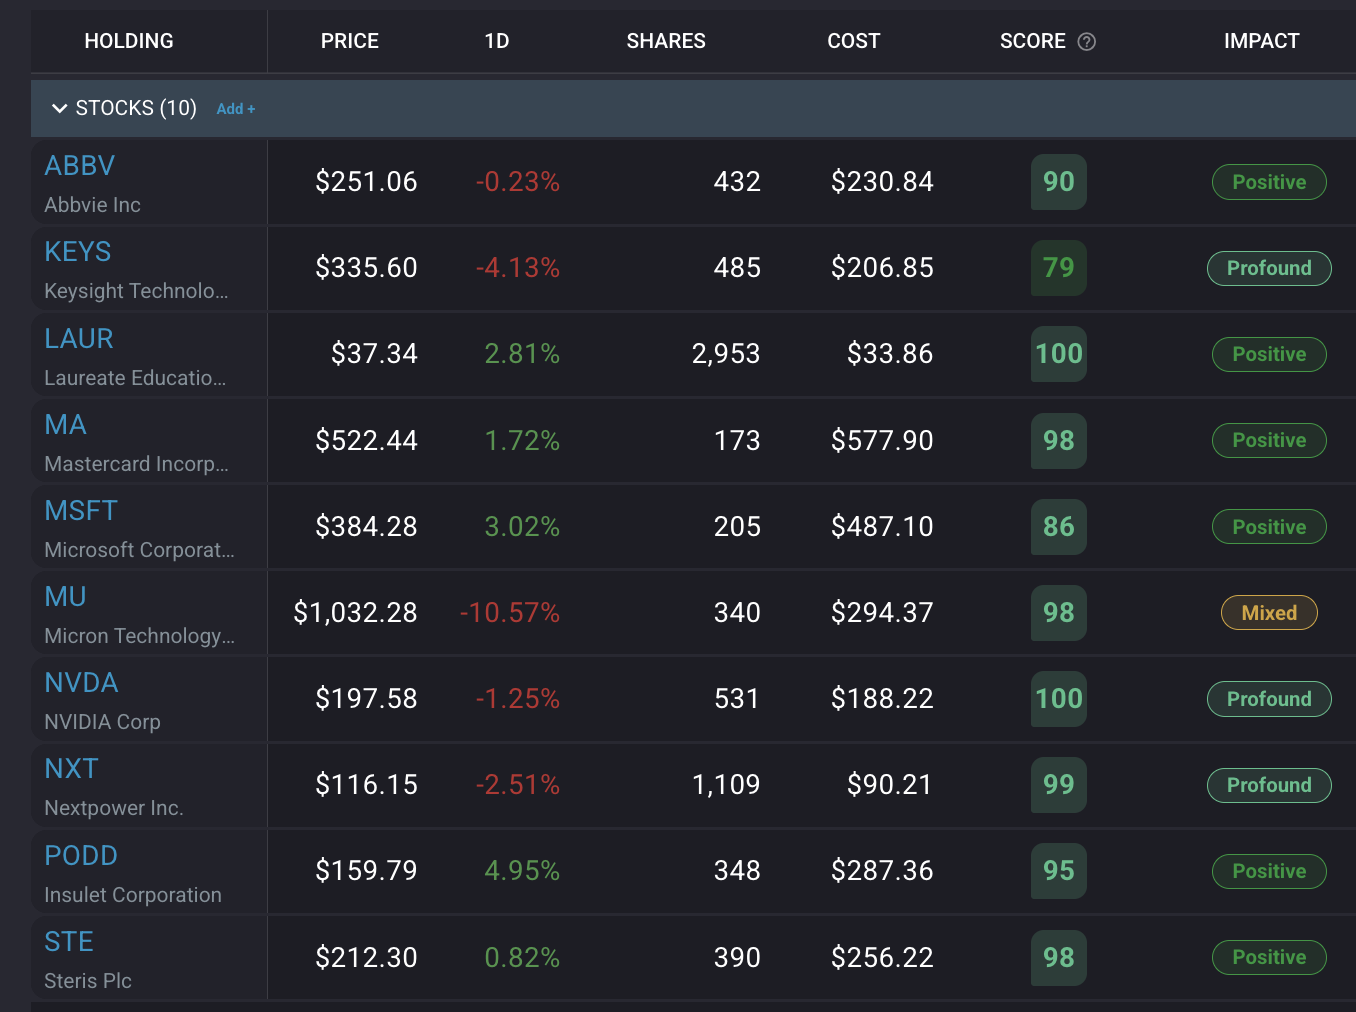Image resolution: width=1356 pixels, height=1012 pixels.
Task: Click the -4.13% daily change for KEYS
Action: (518, 268)
